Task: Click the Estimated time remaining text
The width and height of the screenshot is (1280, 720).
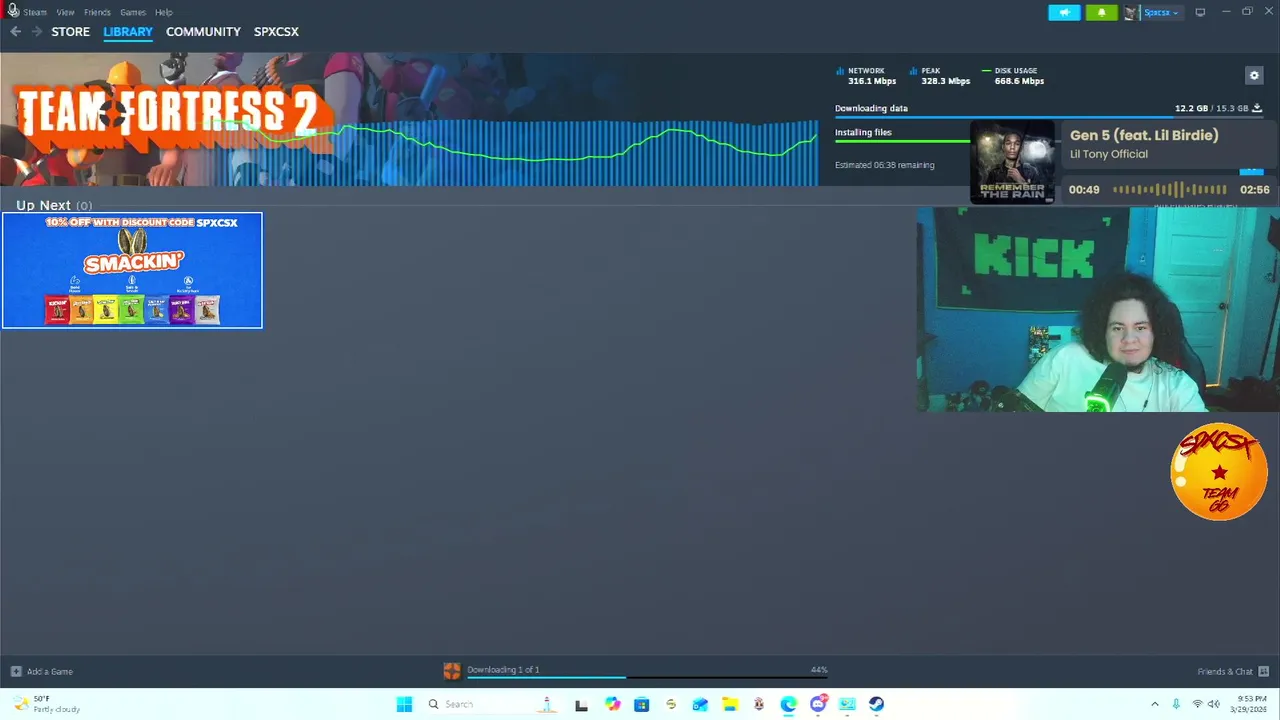Action: point(885,165)
